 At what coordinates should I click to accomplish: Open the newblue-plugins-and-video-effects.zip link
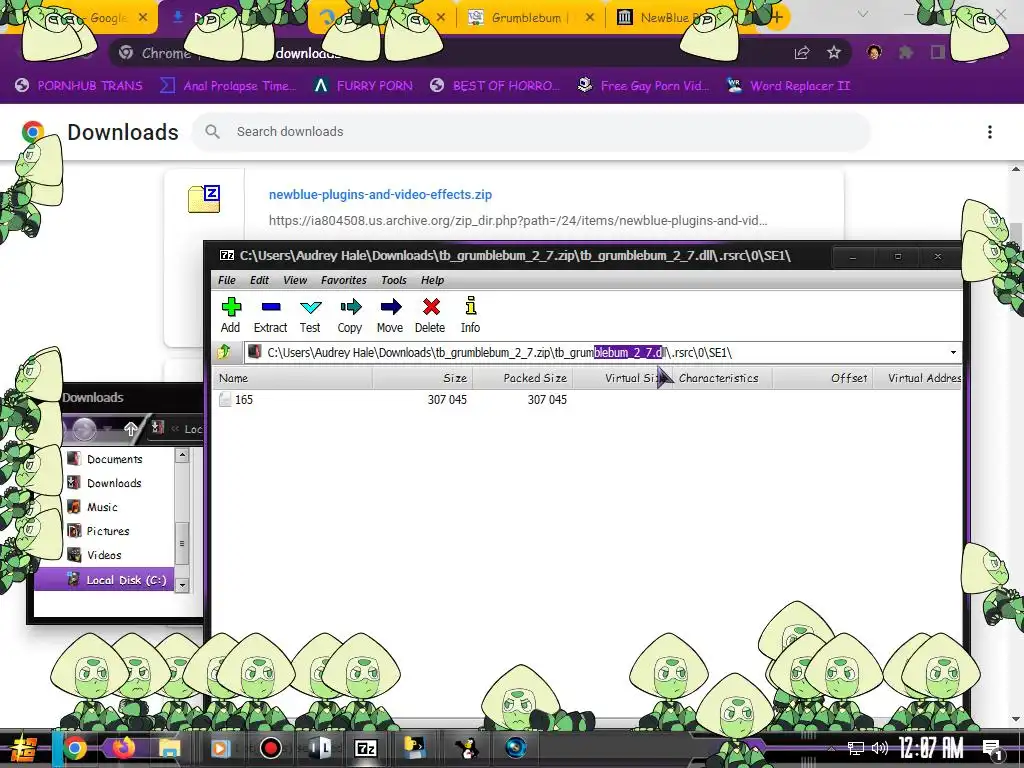380,195
